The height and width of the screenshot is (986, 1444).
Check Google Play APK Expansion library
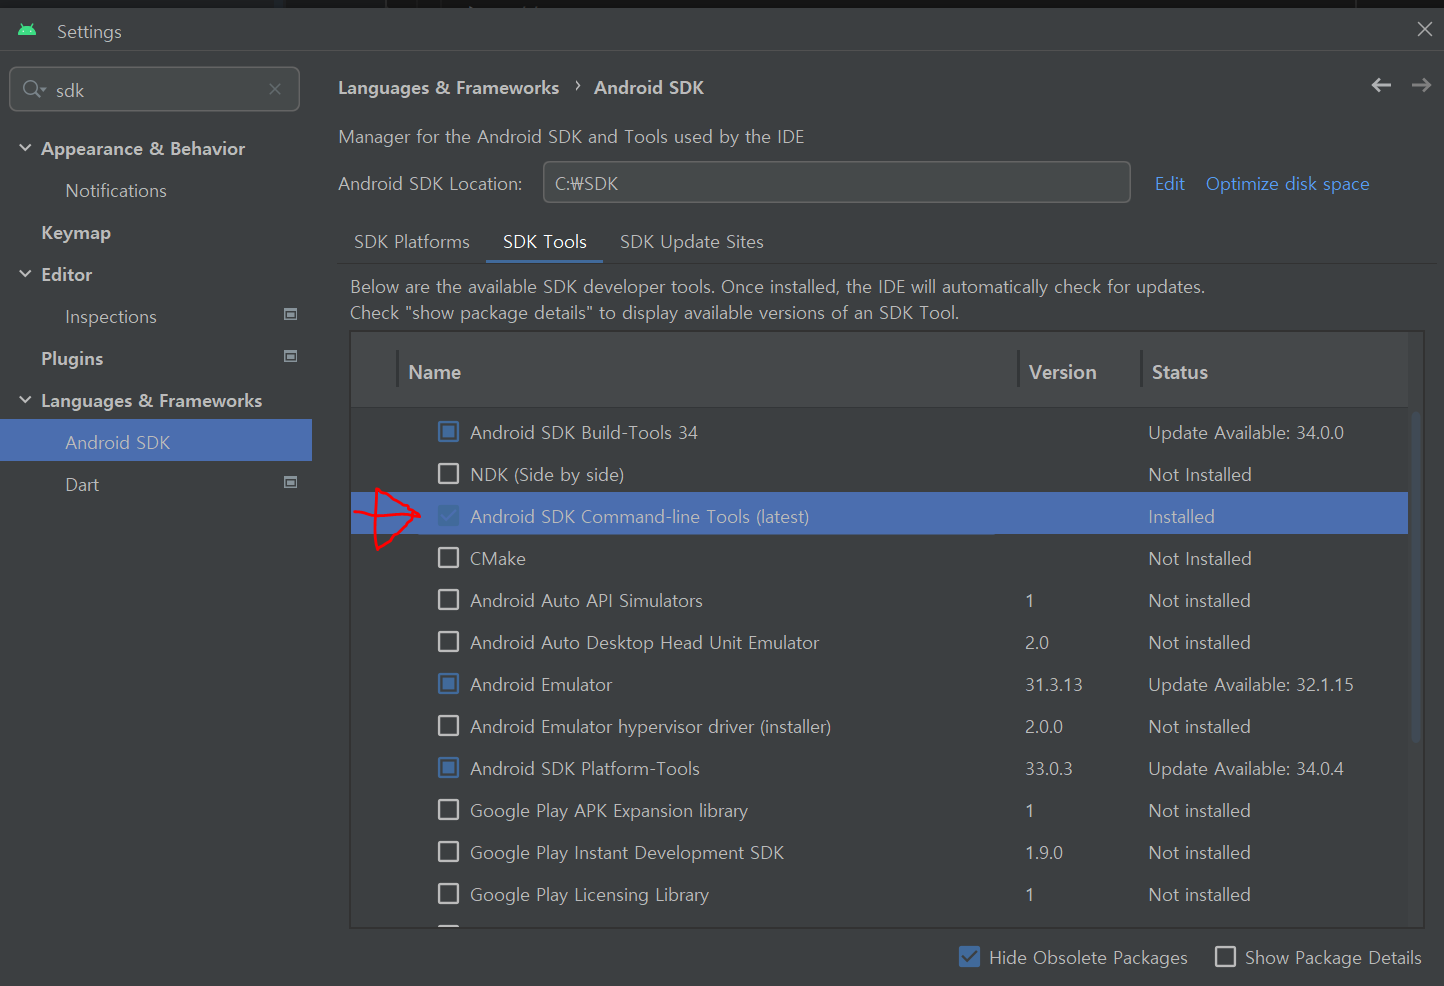(449, 810)
